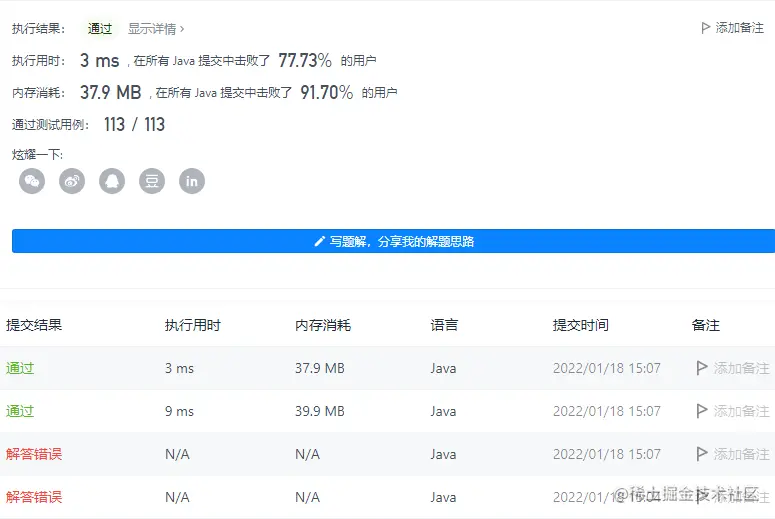Click the 内存消耗 column header

click(x=323, y=325)
